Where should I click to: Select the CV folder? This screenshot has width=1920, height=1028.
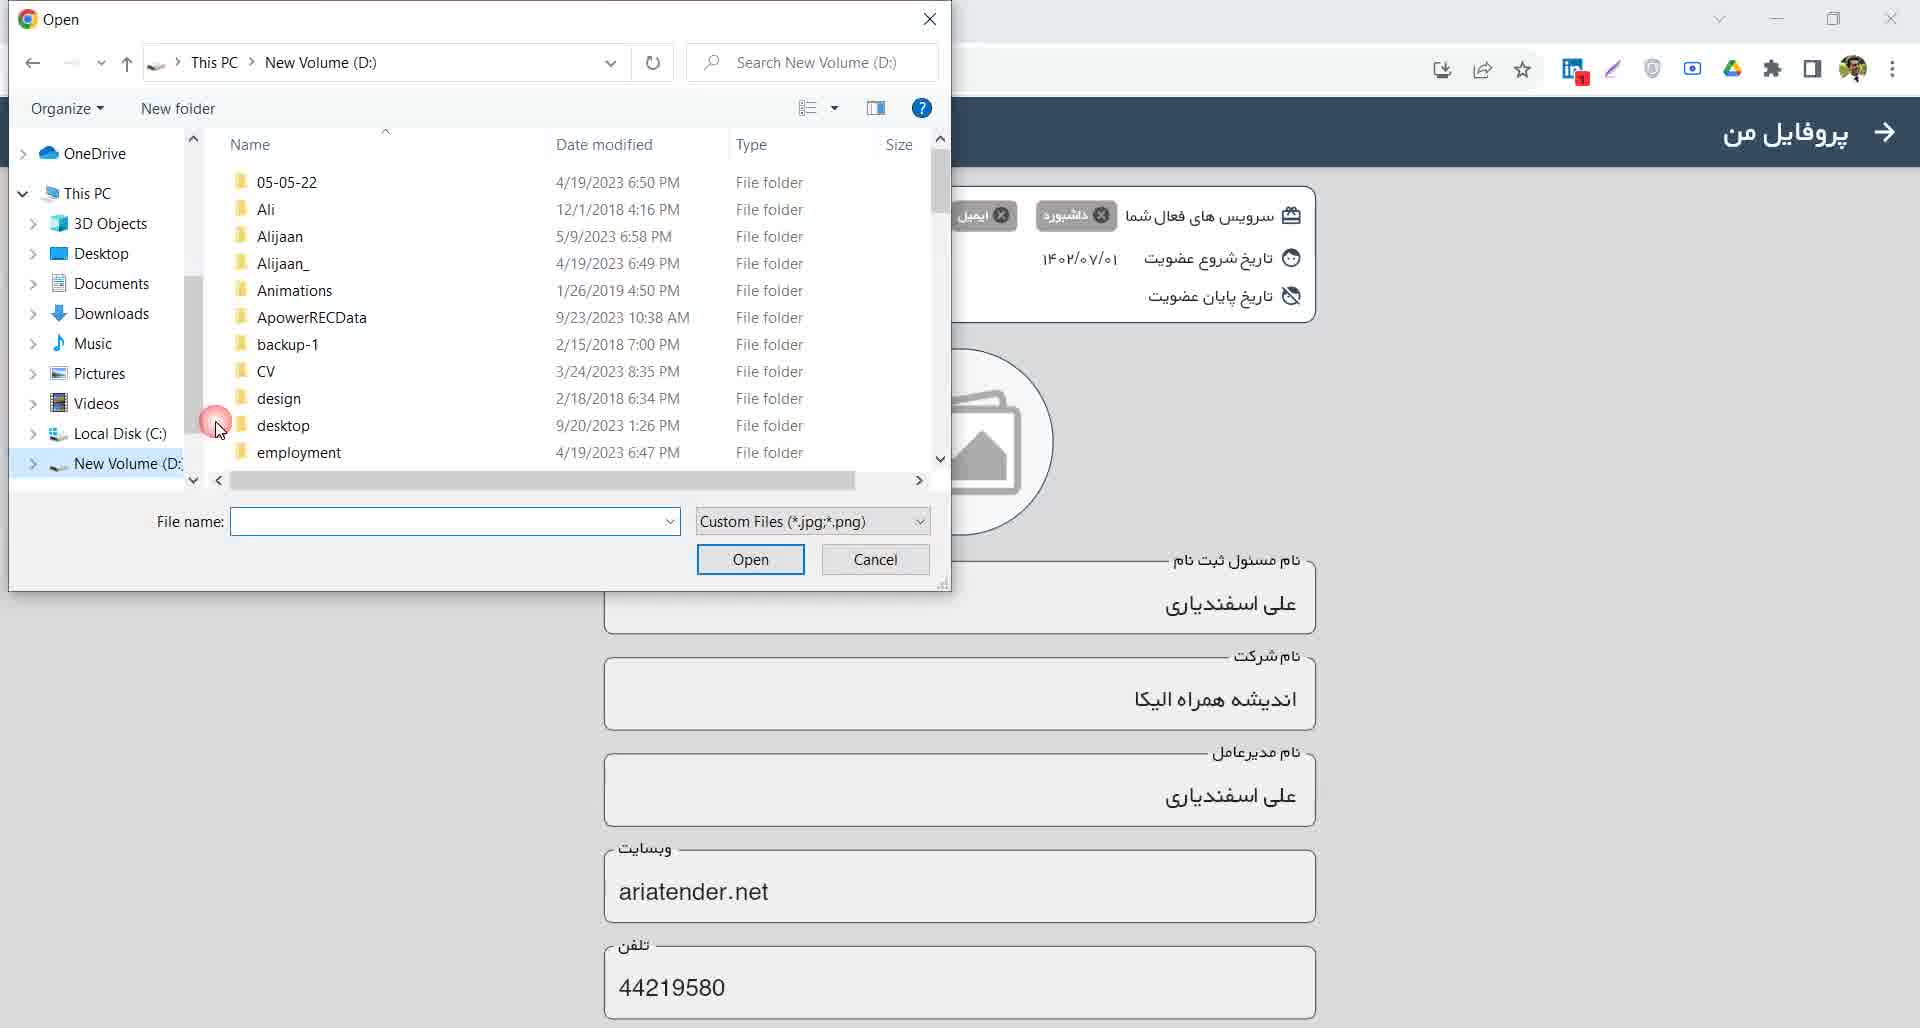pyautogui.click(x=265, y=371)
